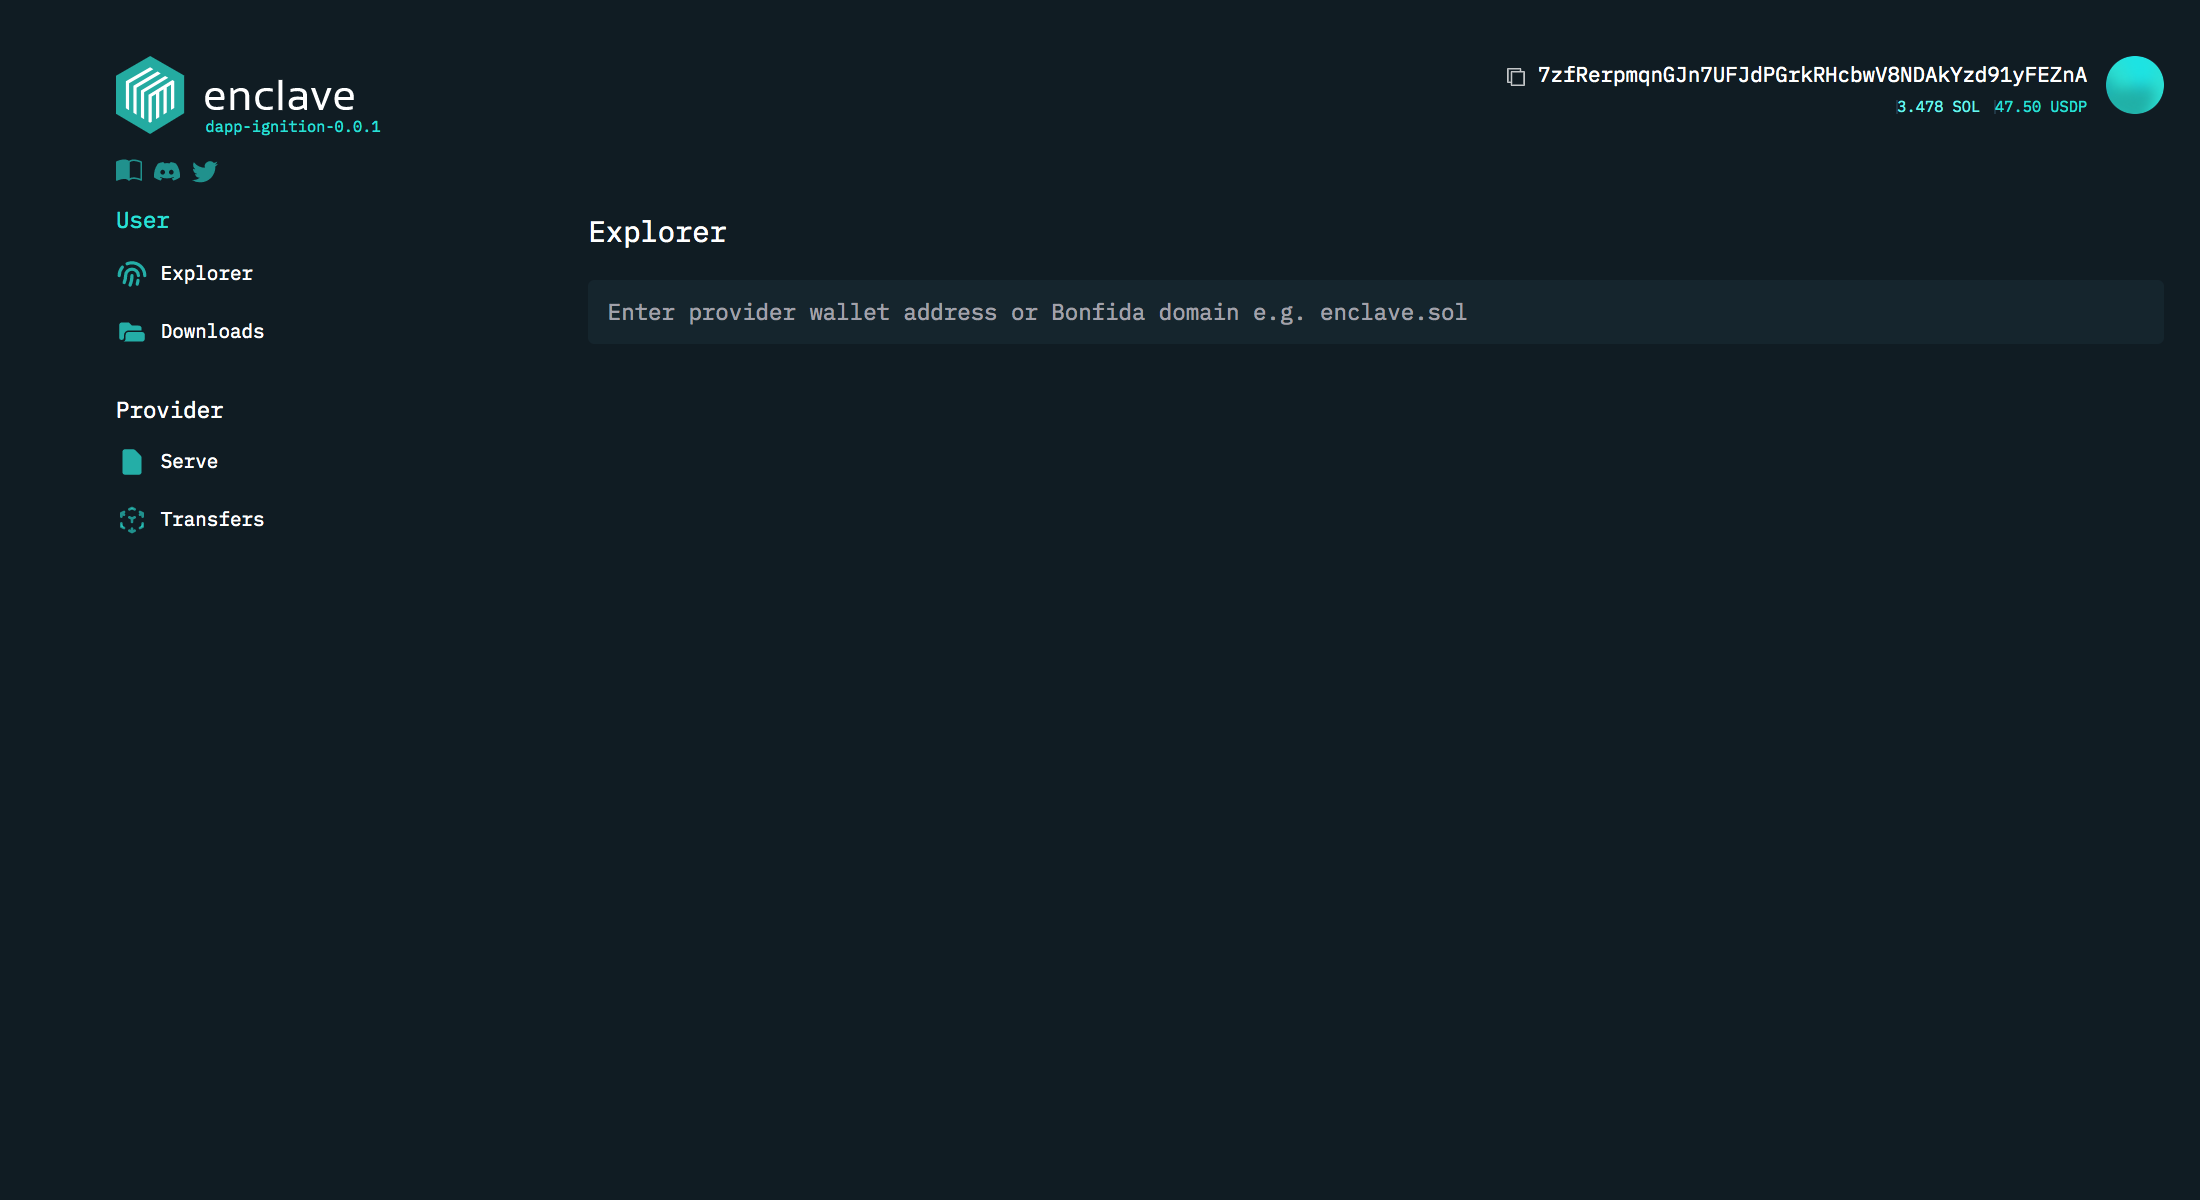The width and height of the screenshot is (2200, 1200).
Task: Click the 3.478 SOL balance
Action: [1938, 107]
